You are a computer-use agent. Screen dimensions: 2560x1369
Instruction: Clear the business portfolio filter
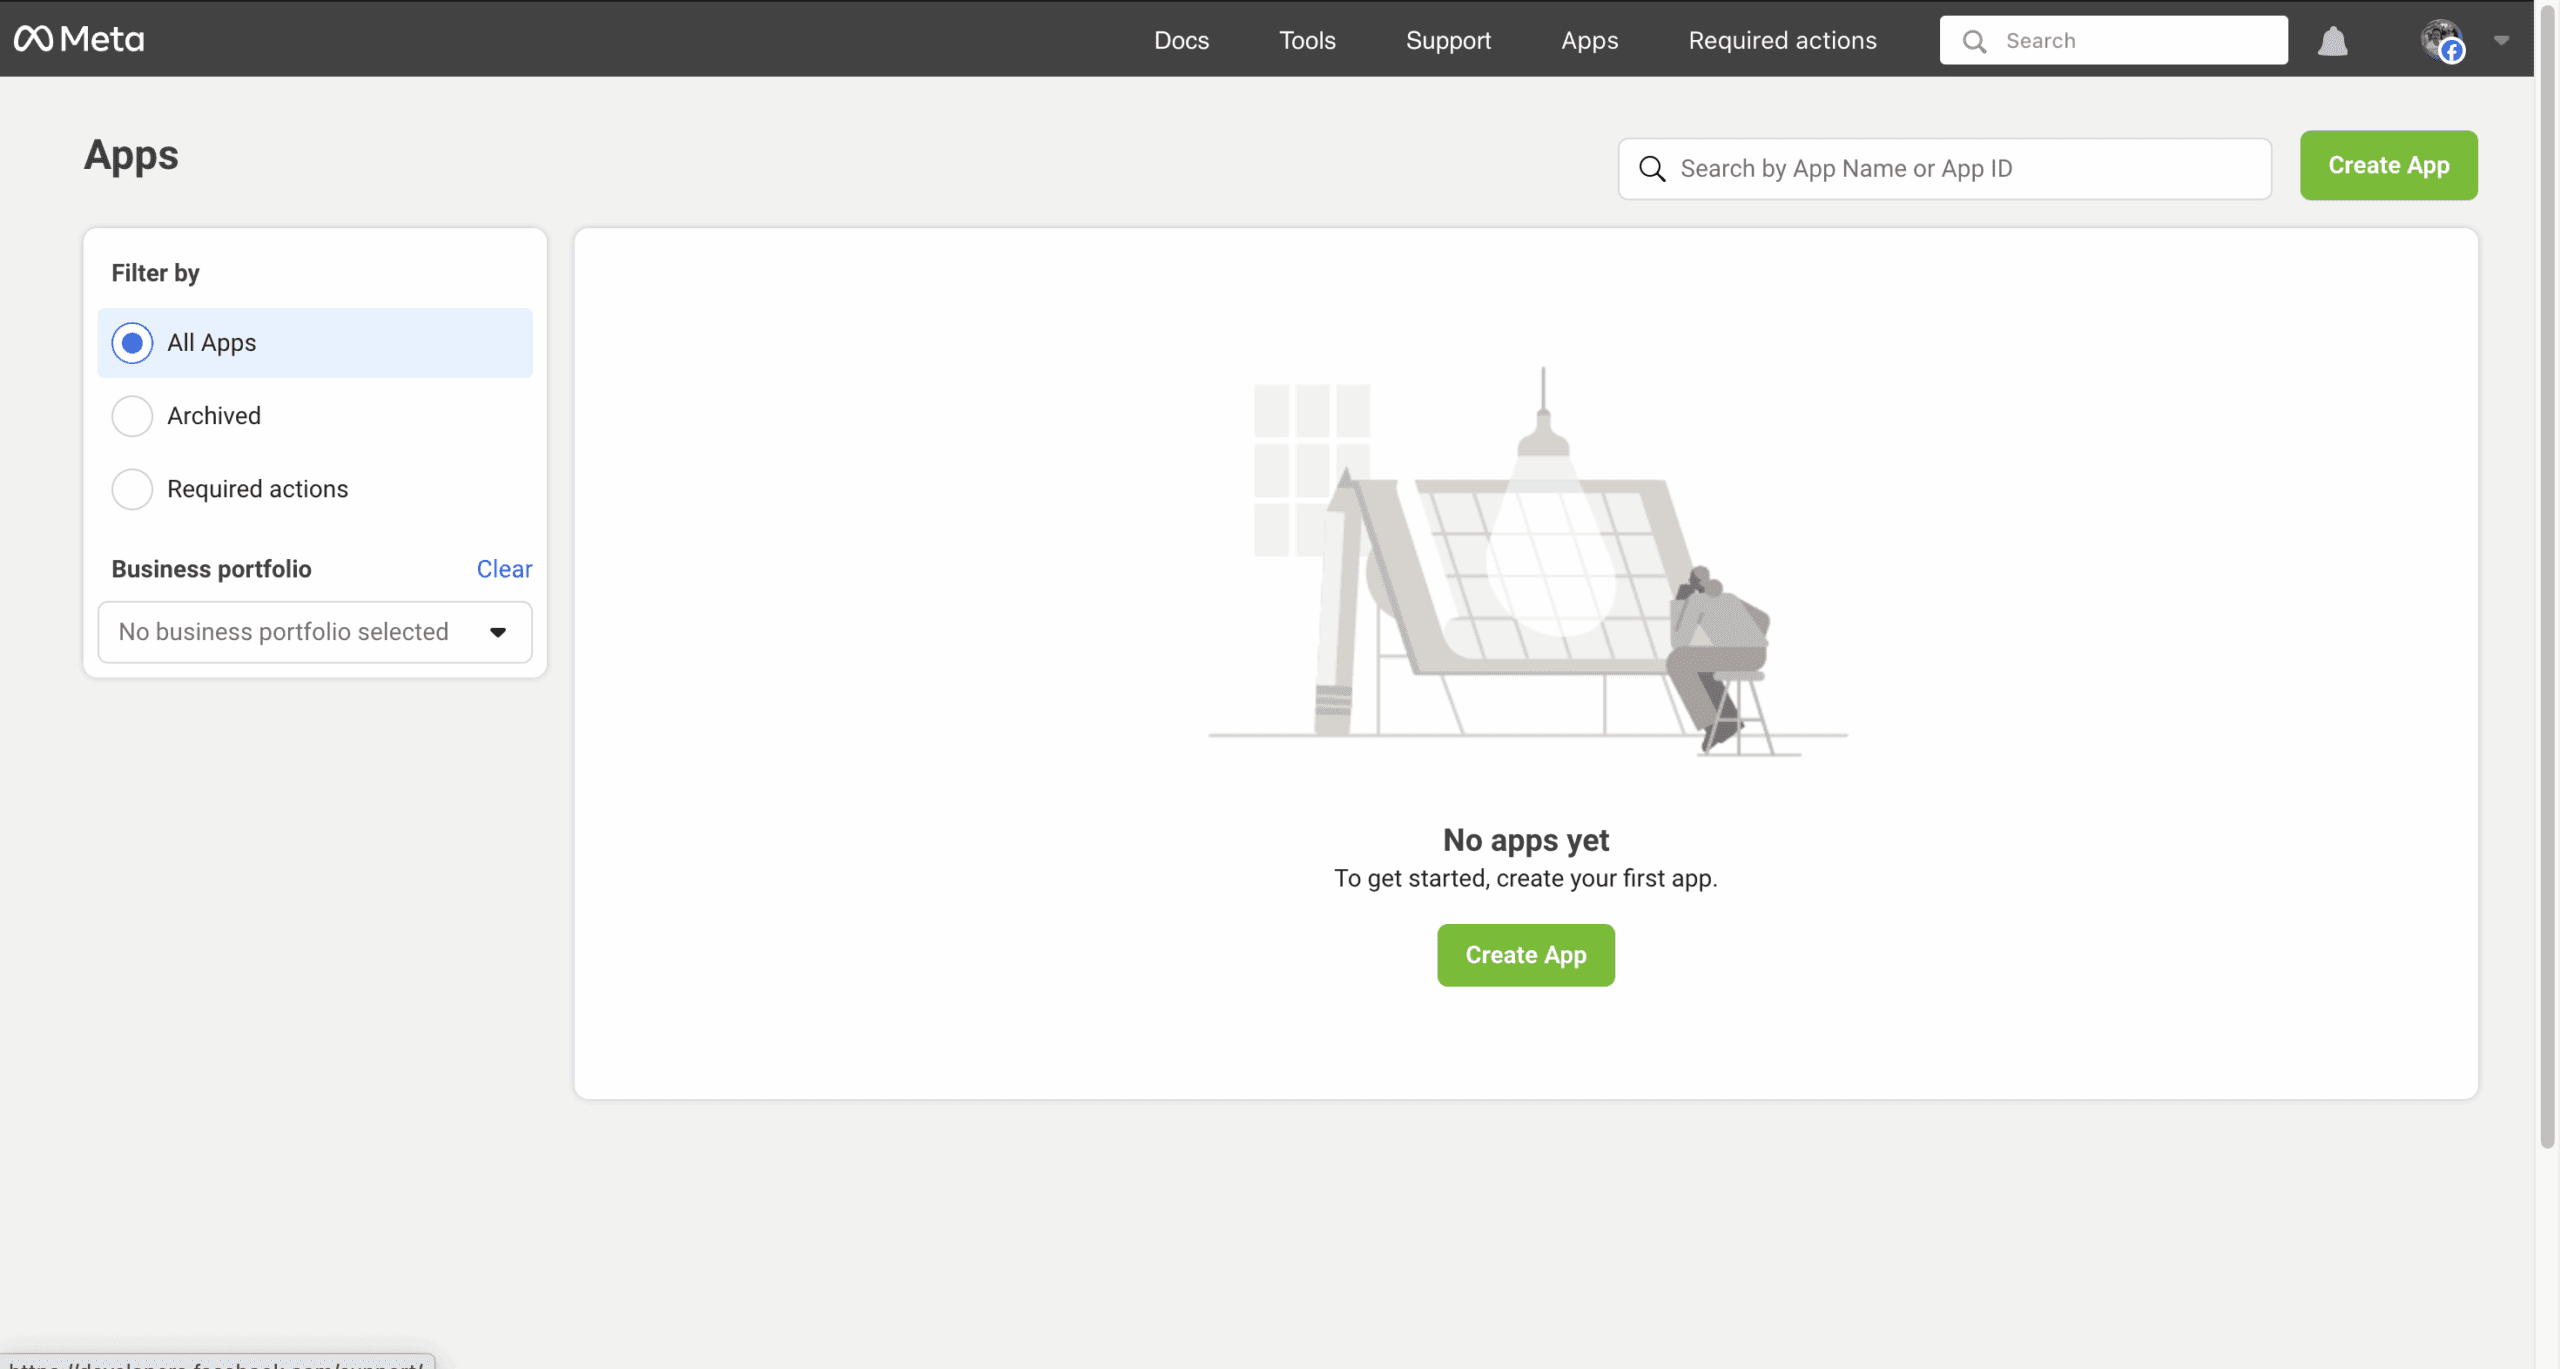point(504,569)
